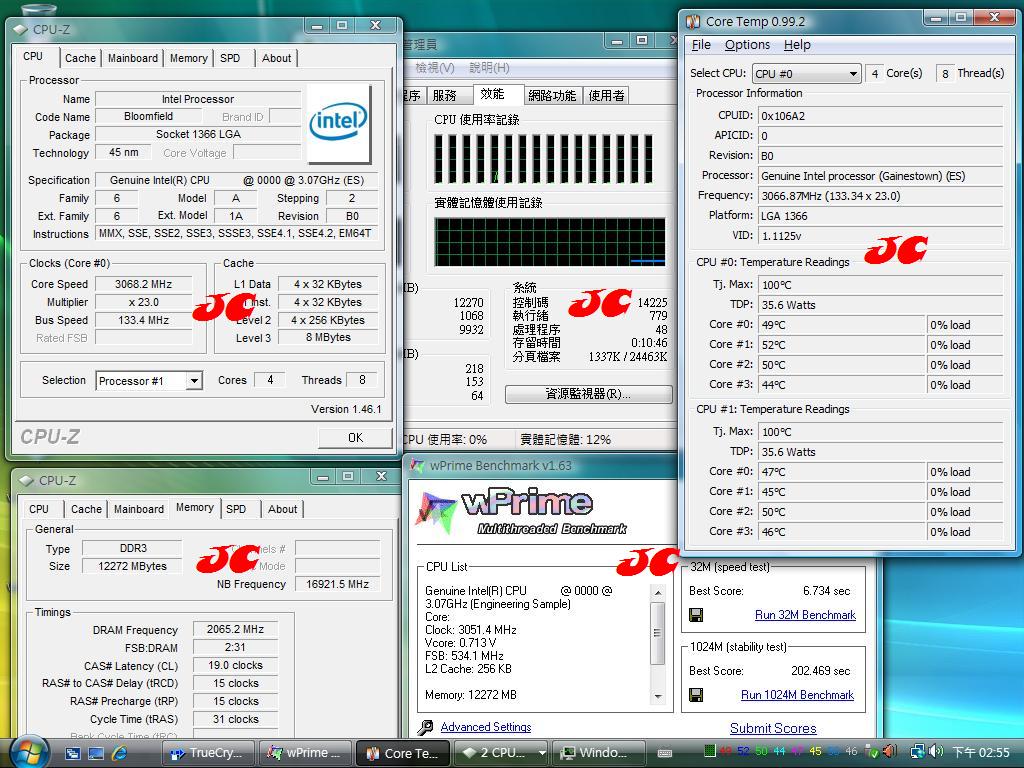Select Mainboard tab in bottom CPU-Z window

coord(138,509)
